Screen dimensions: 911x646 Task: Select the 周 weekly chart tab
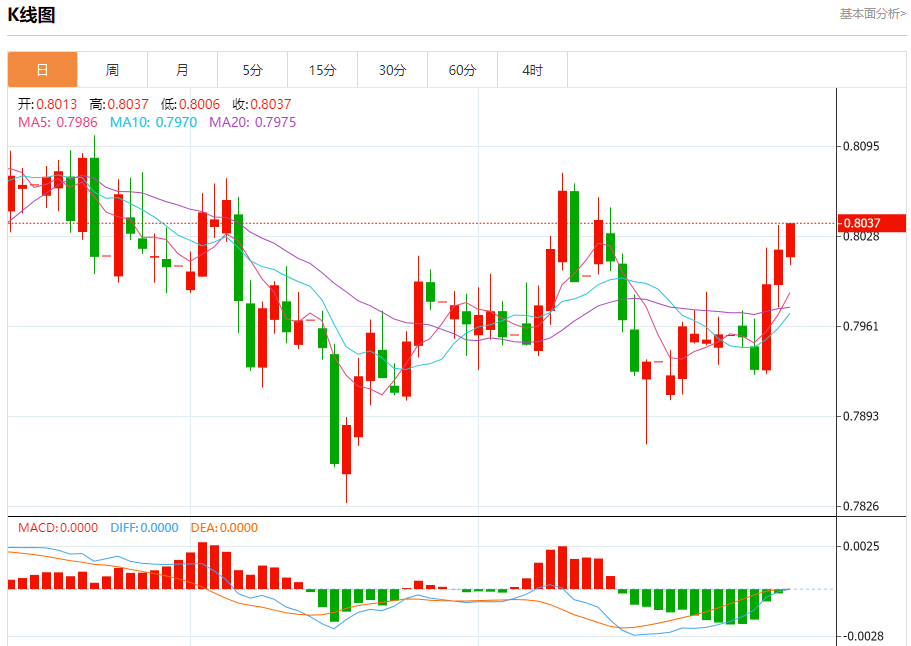click(112, 70)
